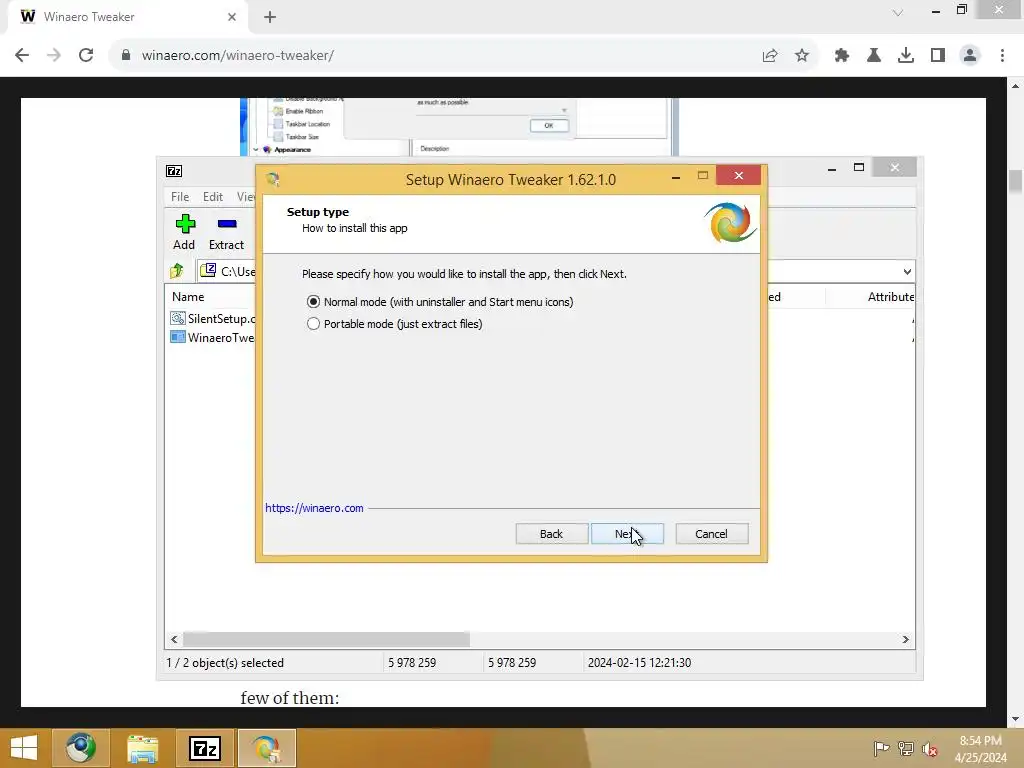Open the tab search chevron
This screenshot has width=1024, height=768.
point(898,12)
